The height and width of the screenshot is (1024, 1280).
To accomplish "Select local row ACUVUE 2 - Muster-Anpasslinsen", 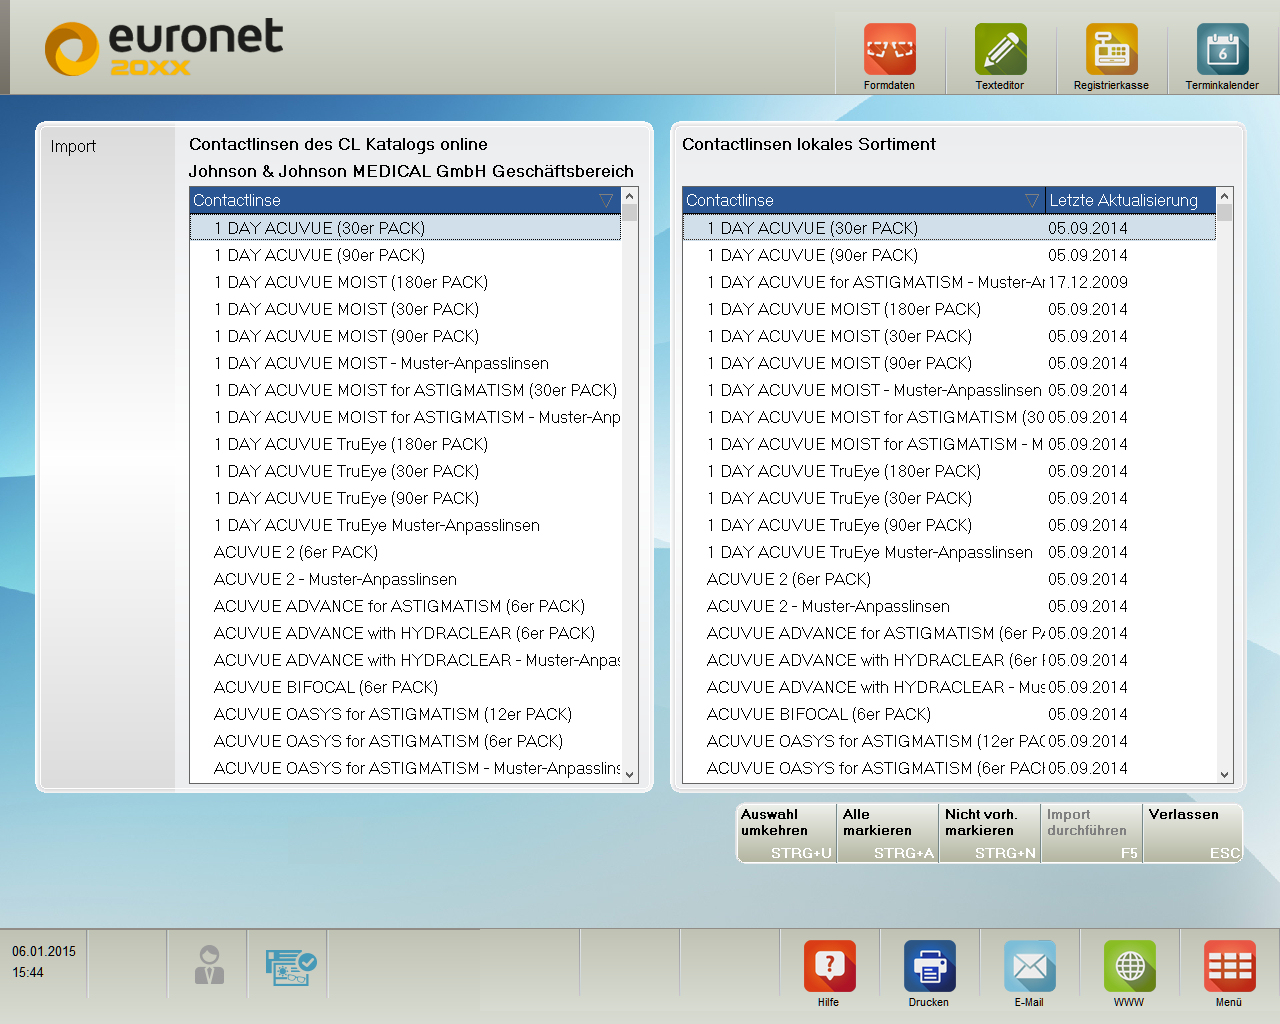I will (949, 606).
